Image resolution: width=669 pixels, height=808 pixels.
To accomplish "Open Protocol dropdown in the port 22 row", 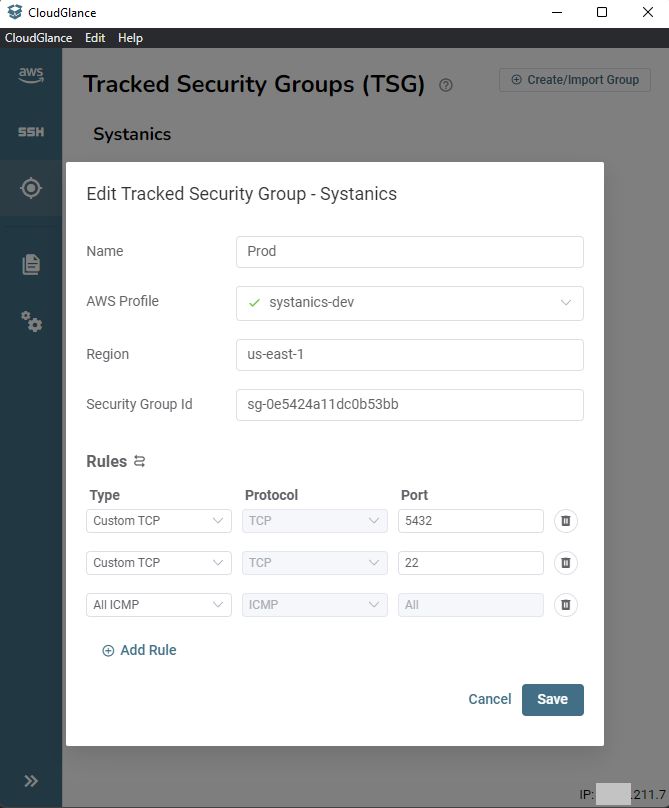I will [x=314, y=563].
